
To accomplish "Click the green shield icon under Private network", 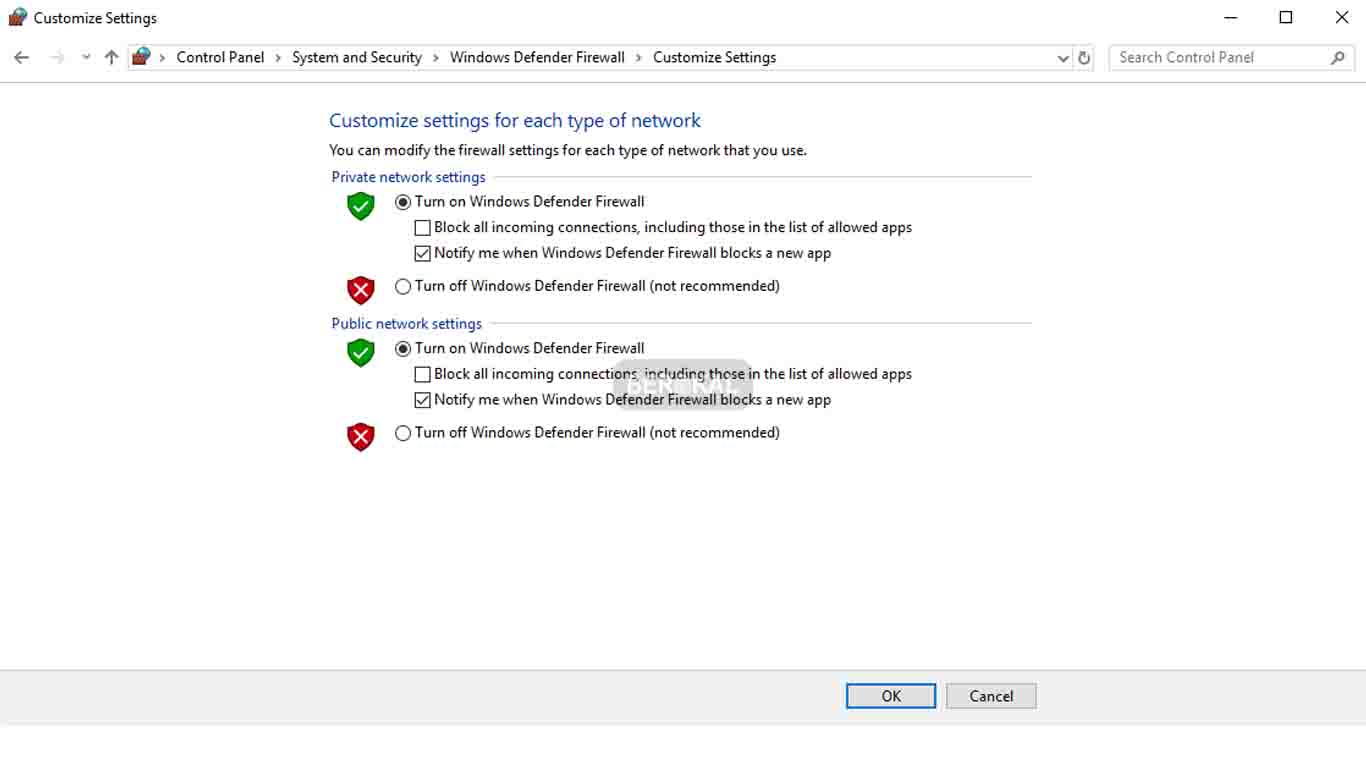I will [x=360, y=206].
